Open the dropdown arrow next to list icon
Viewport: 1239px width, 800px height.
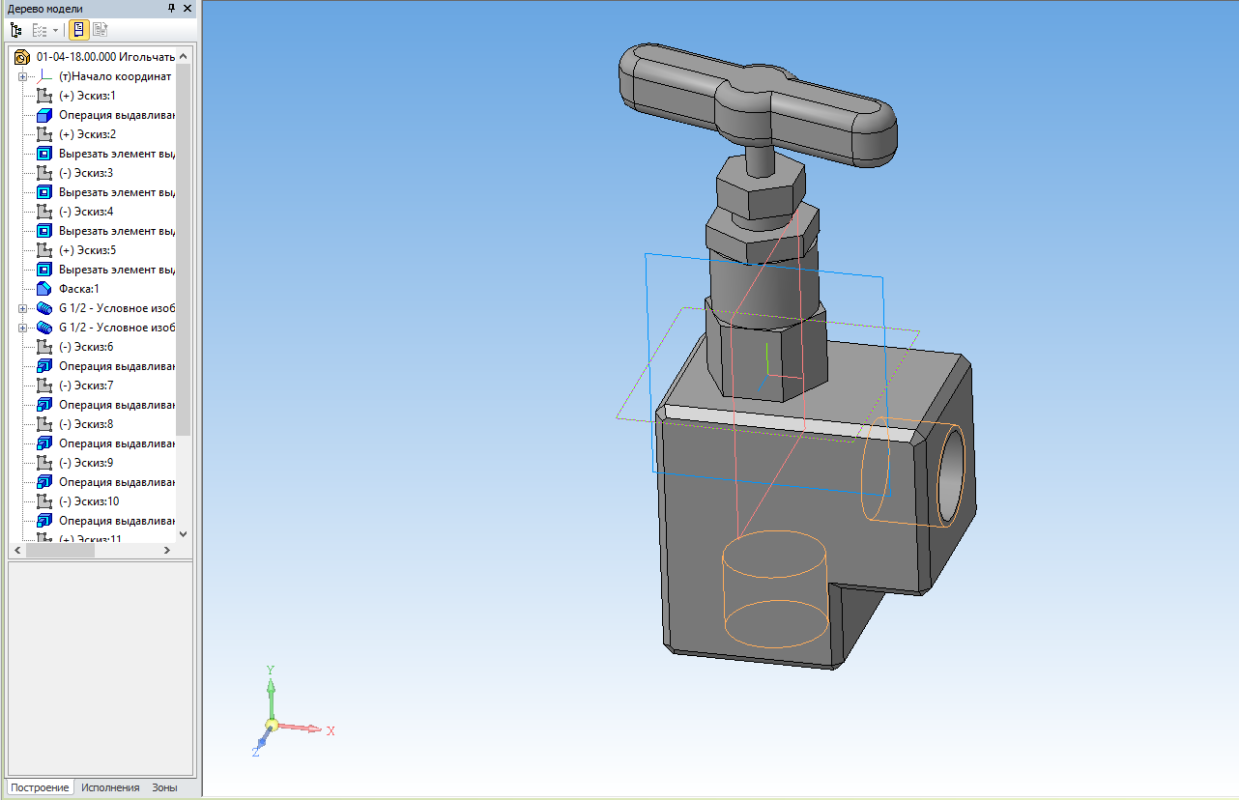click(x=56, y=30)
